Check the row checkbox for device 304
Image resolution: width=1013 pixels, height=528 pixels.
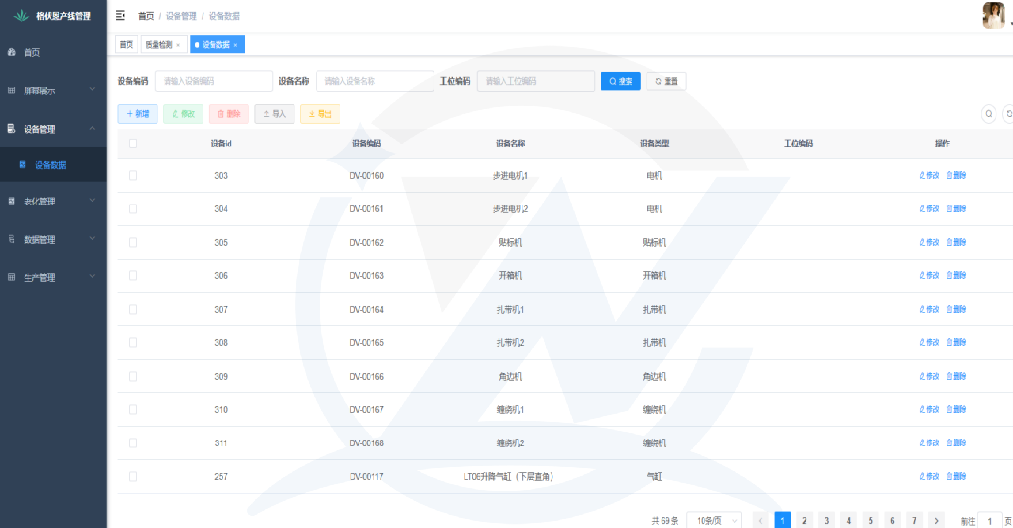pos(133,209)
